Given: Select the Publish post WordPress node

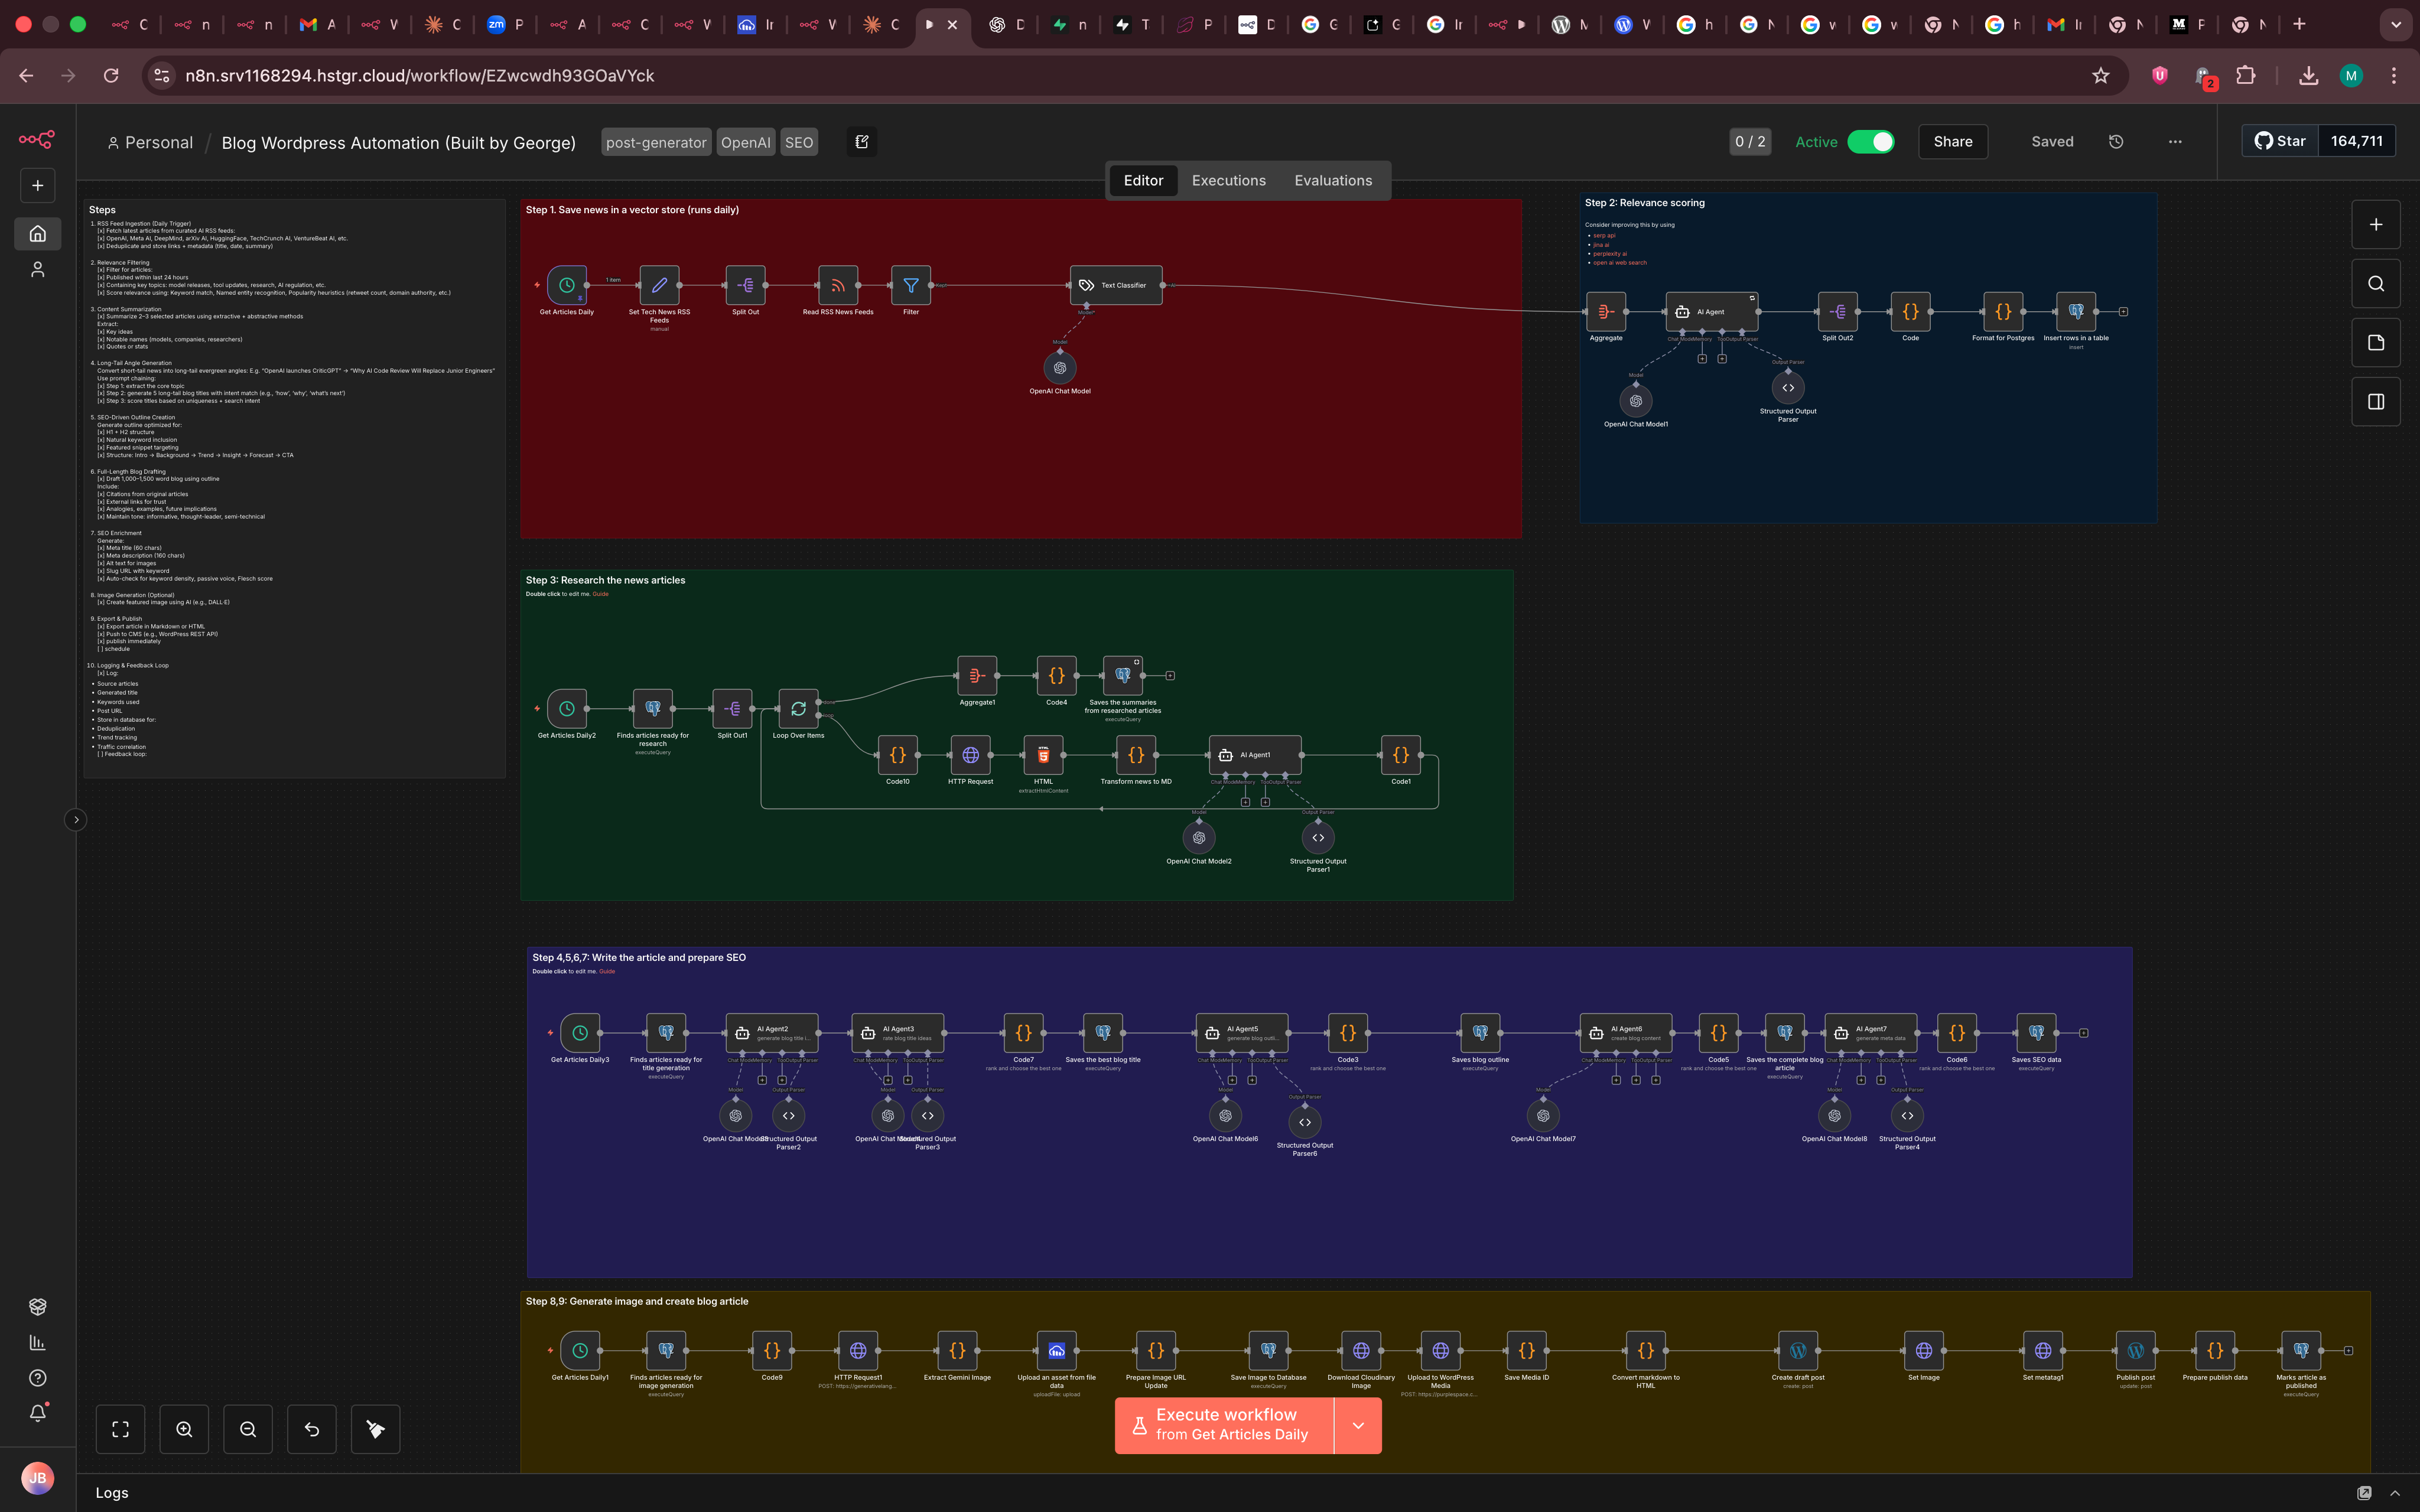Looking at the screenshot, I should [2135, 1351].
